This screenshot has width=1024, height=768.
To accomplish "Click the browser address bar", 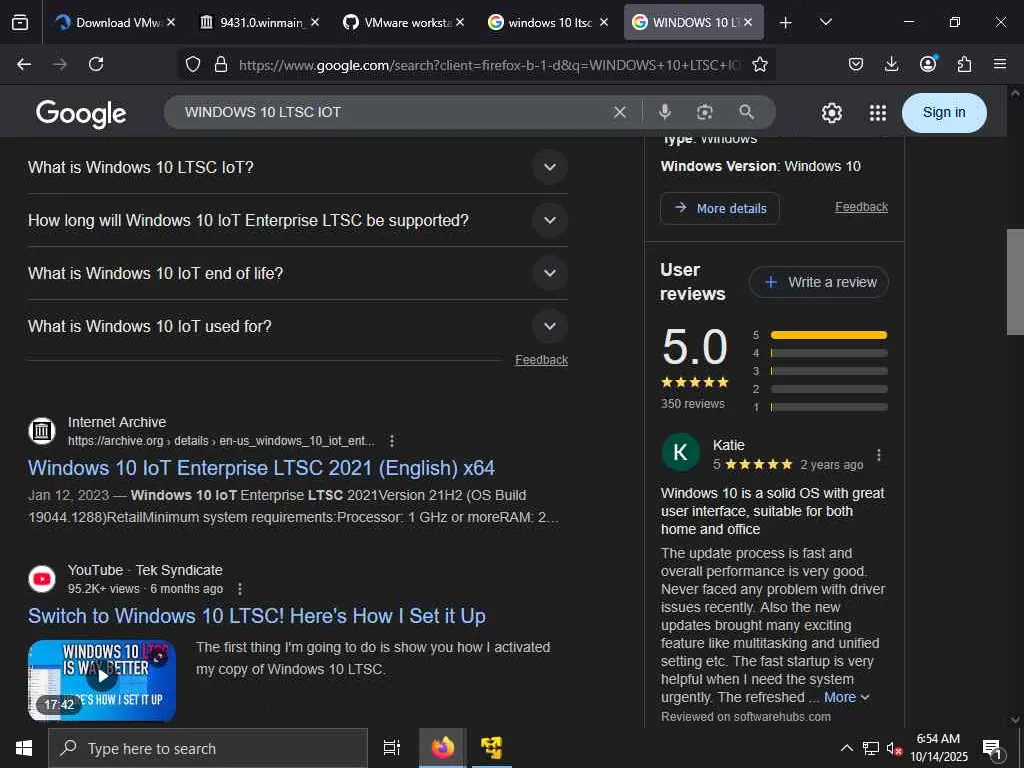I will 490,65.
